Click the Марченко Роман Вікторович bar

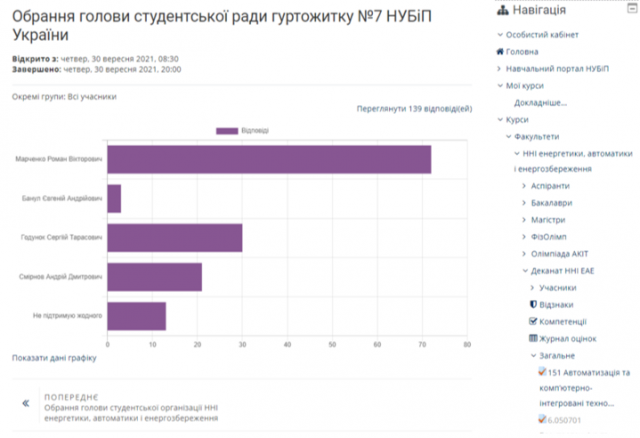tap(269, 159)
